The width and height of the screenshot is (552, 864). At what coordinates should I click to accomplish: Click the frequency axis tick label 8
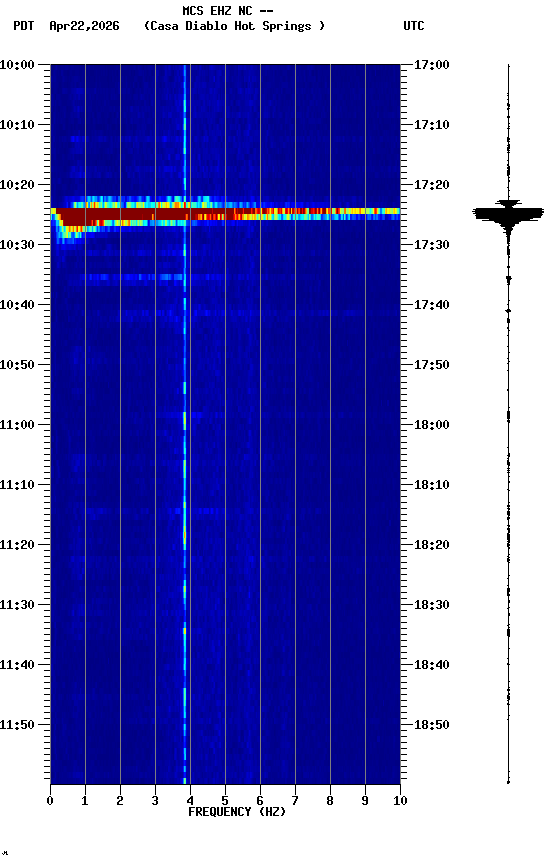click(330, 801)
